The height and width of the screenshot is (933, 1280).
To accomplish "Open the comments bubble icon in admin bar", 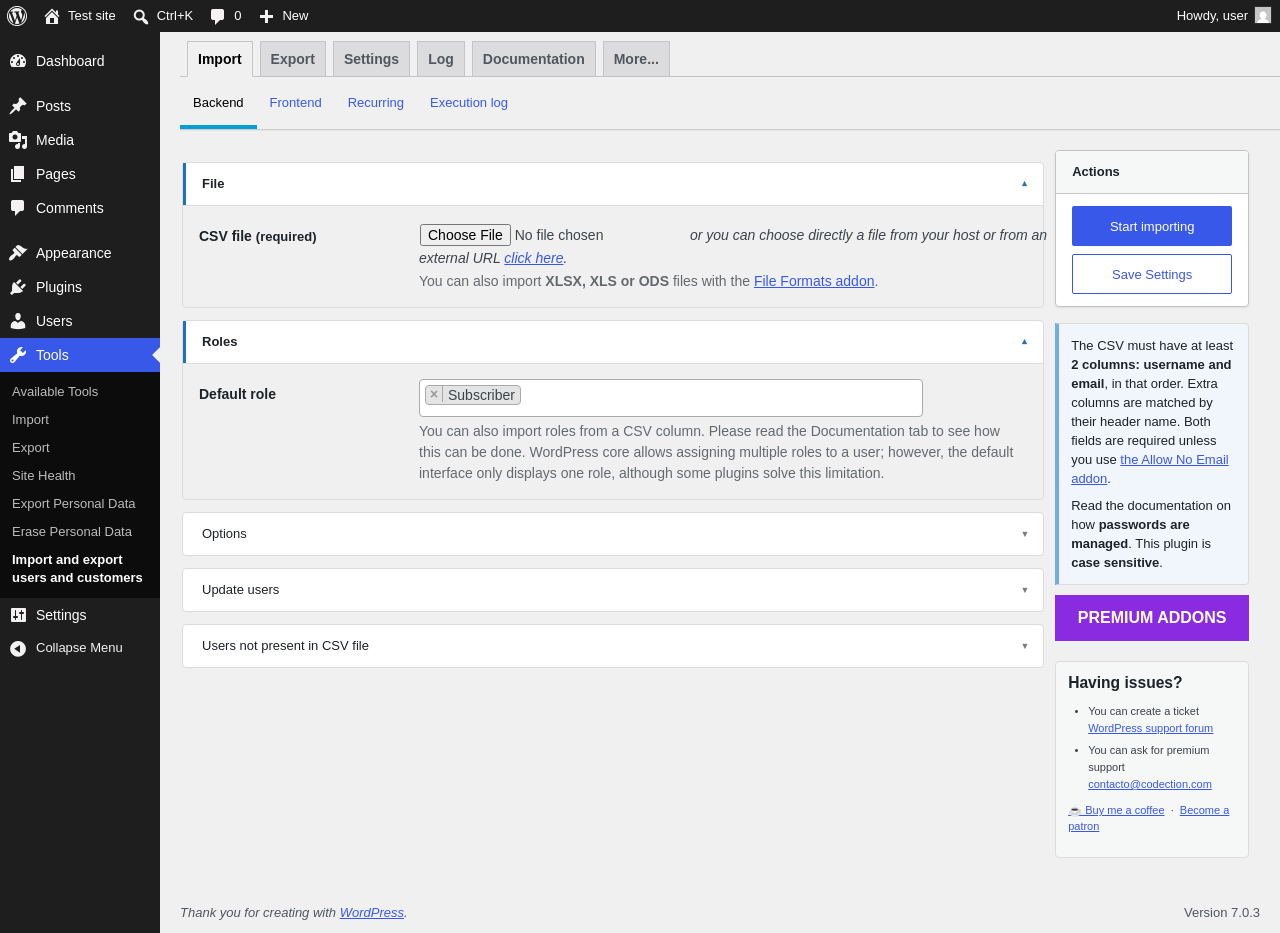I will tap(217, 16).
